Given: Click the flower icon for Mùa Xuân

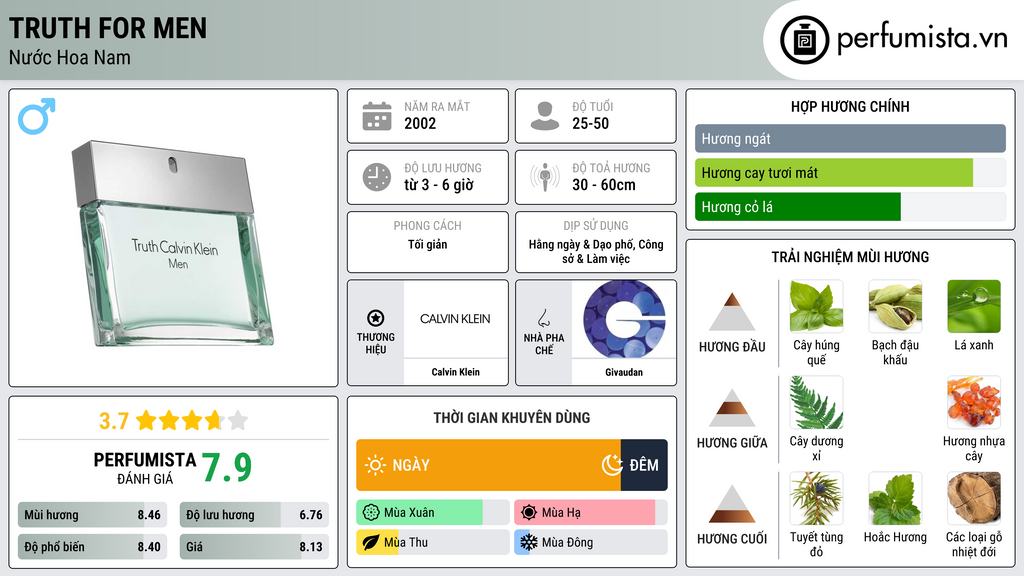Looking at the screenshot, I should click(x=371, y=513).
